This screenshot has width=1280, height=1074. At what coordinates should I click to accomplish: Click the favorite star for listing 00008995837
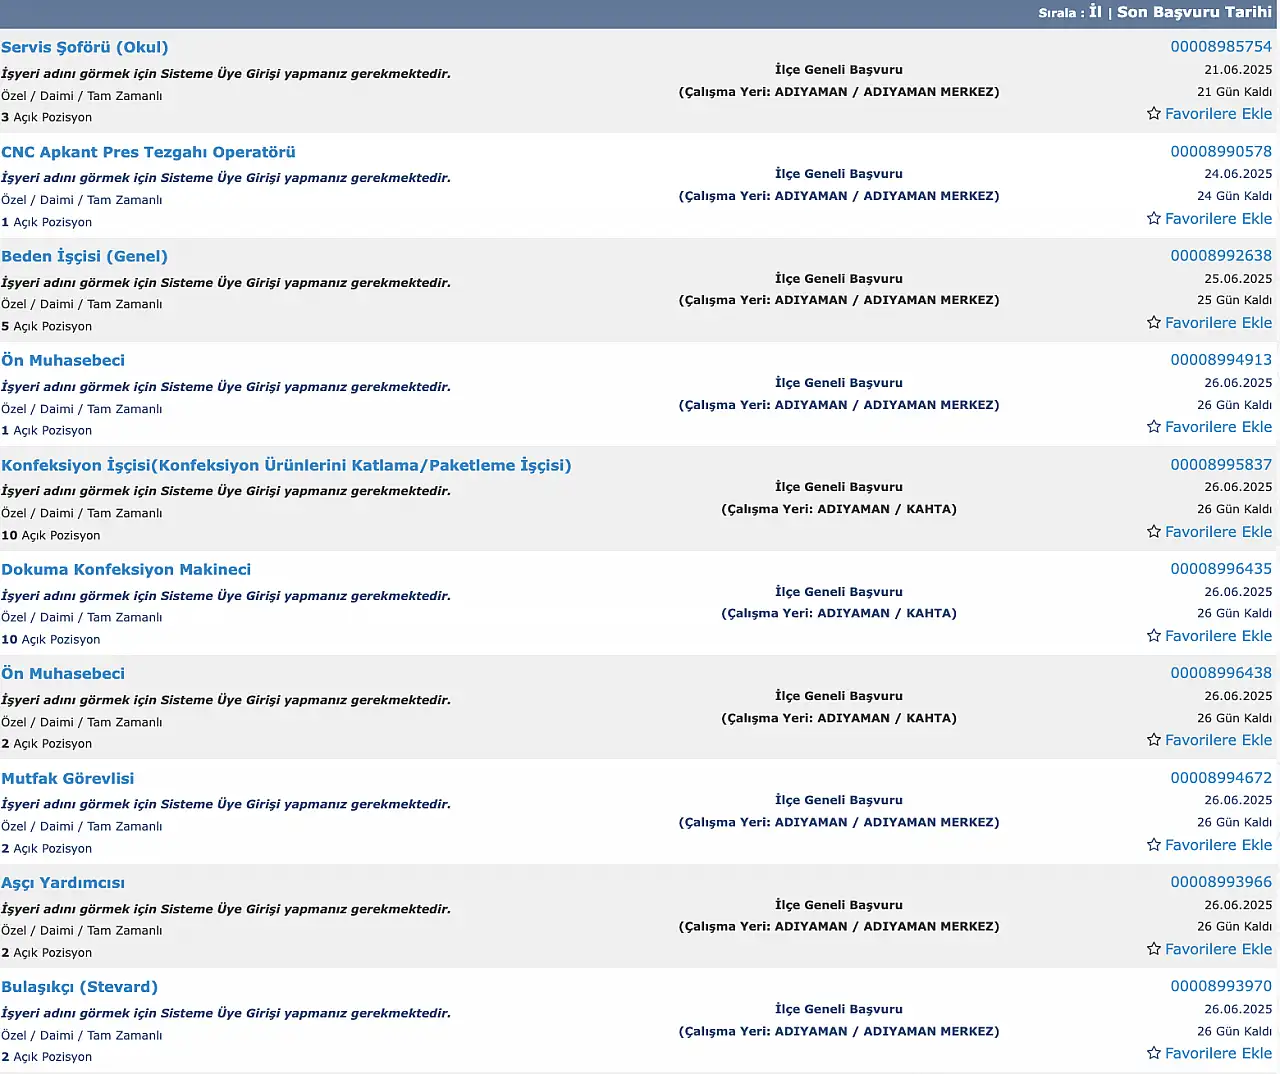coord(1154,531)
